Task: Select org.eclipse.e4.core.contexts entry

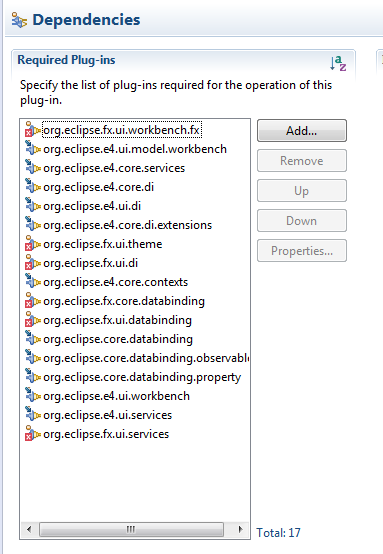Action: click(x=116, y=282)
